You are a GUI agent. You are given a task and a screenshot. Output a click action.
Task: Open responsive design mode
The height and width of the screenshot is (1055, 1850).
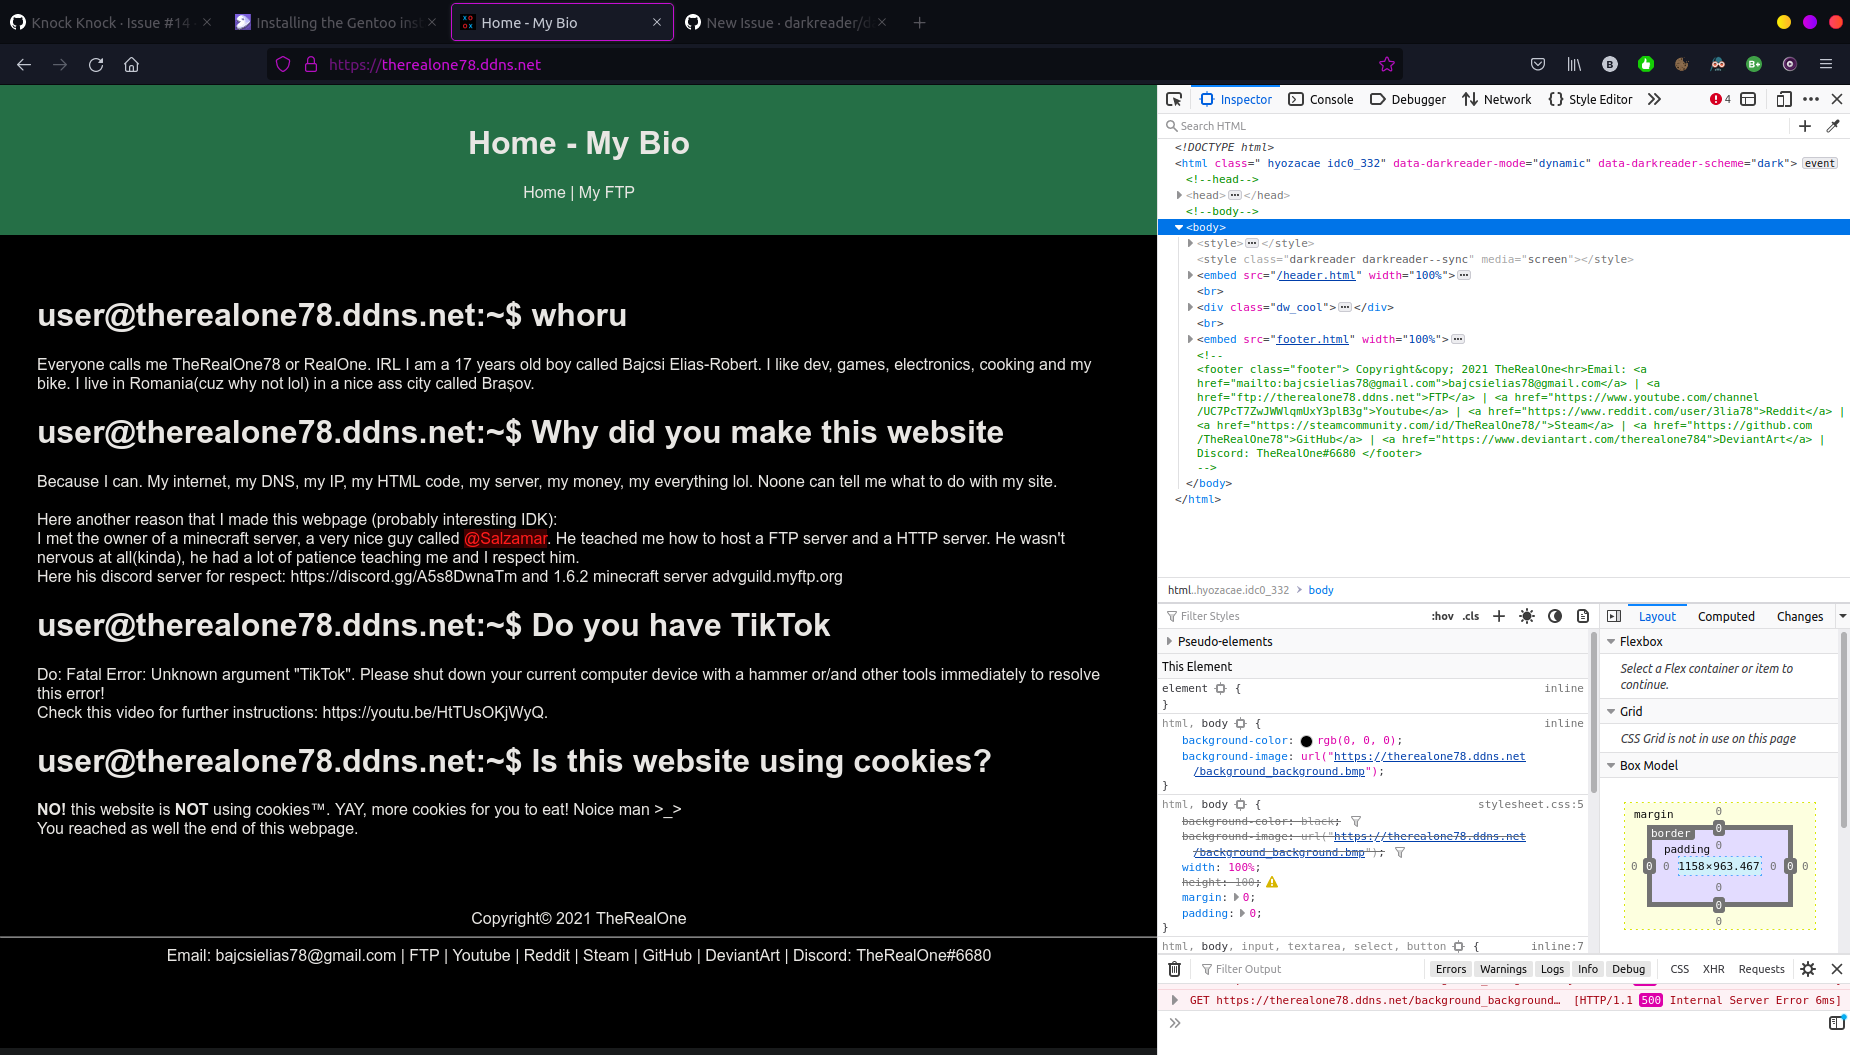click(x=1784, y=99)
